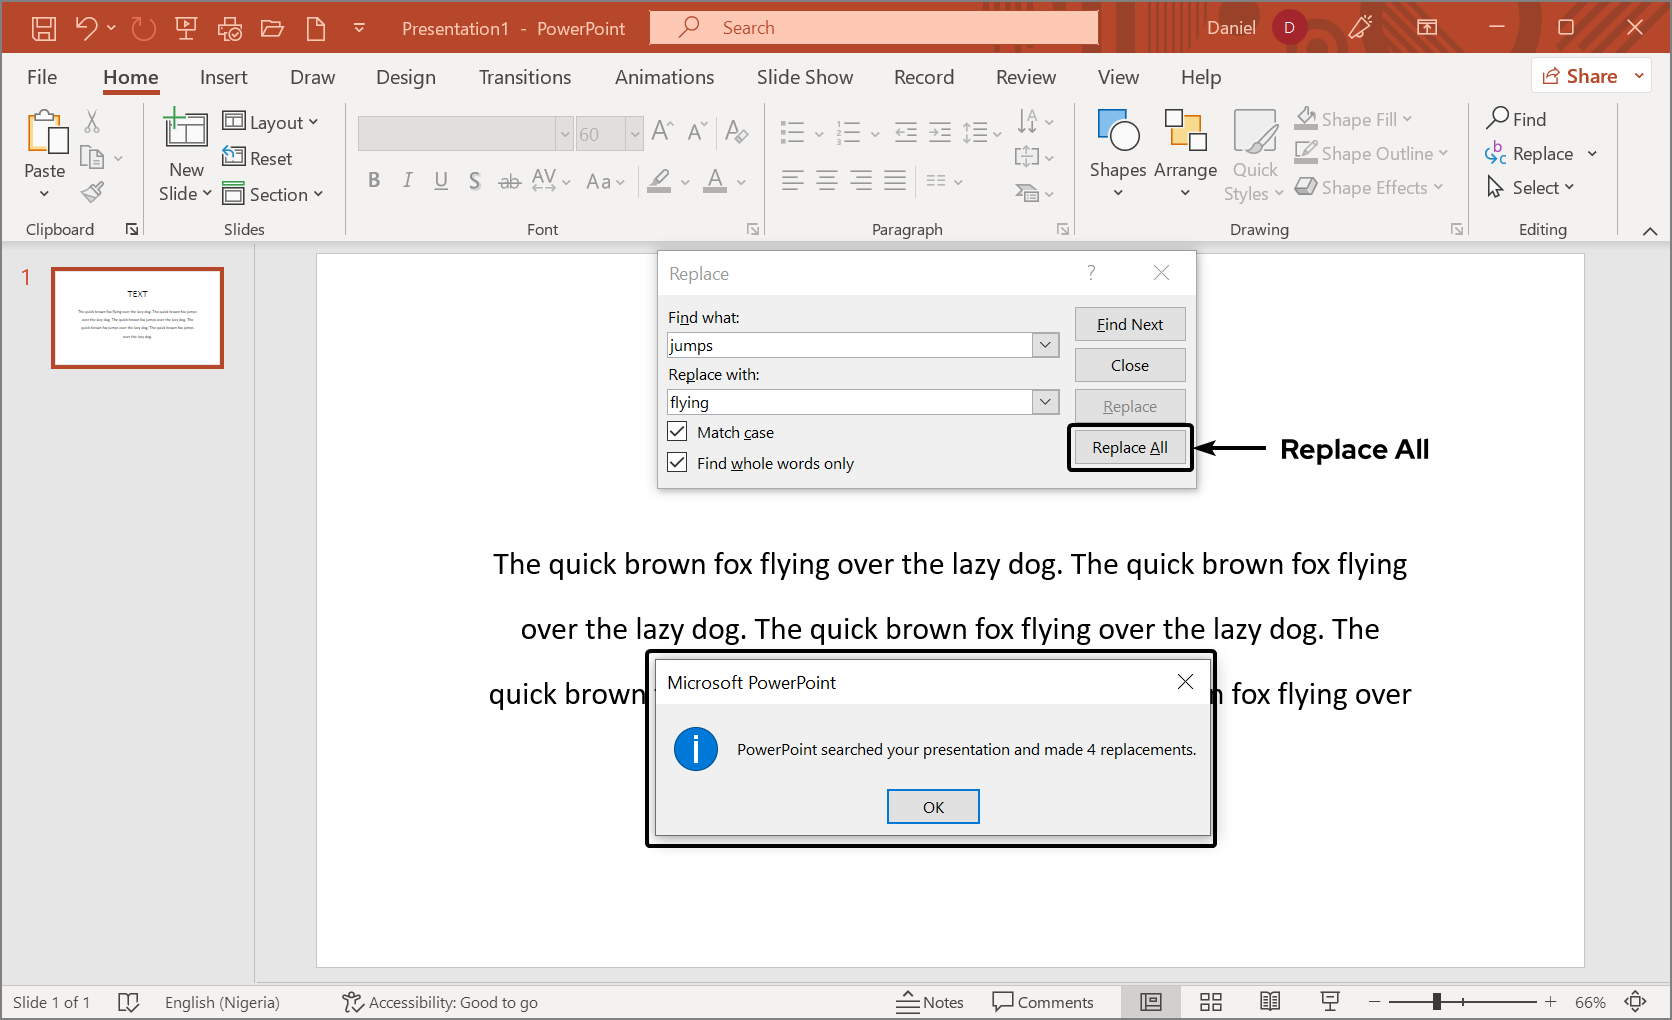Uncheck Find whole words only checkbox
This screenshot has width=1672, height=1020.
click(678, 463)
